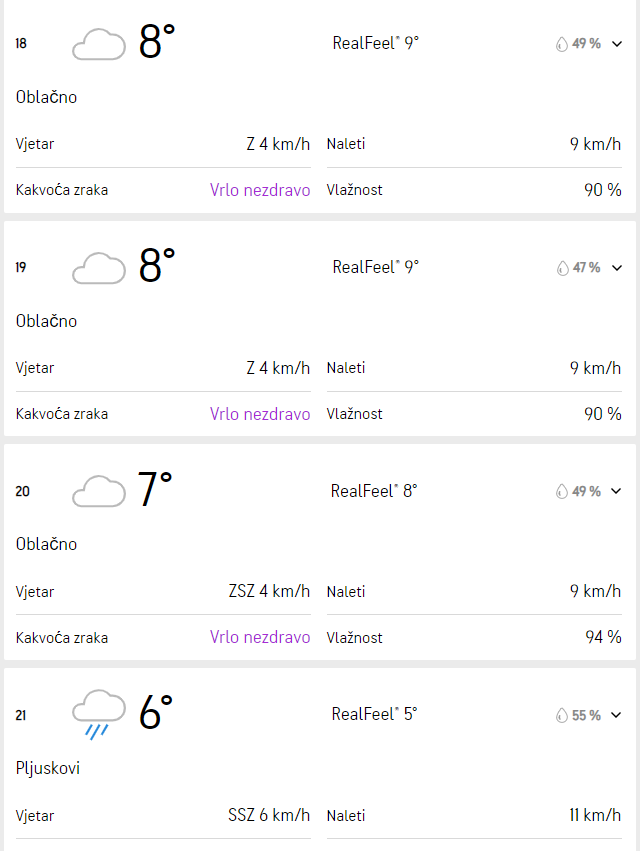Click Vrlo nezdravo air quality at hour 20
The width and height of the screenshot is (640, 851).
point(260,637)
